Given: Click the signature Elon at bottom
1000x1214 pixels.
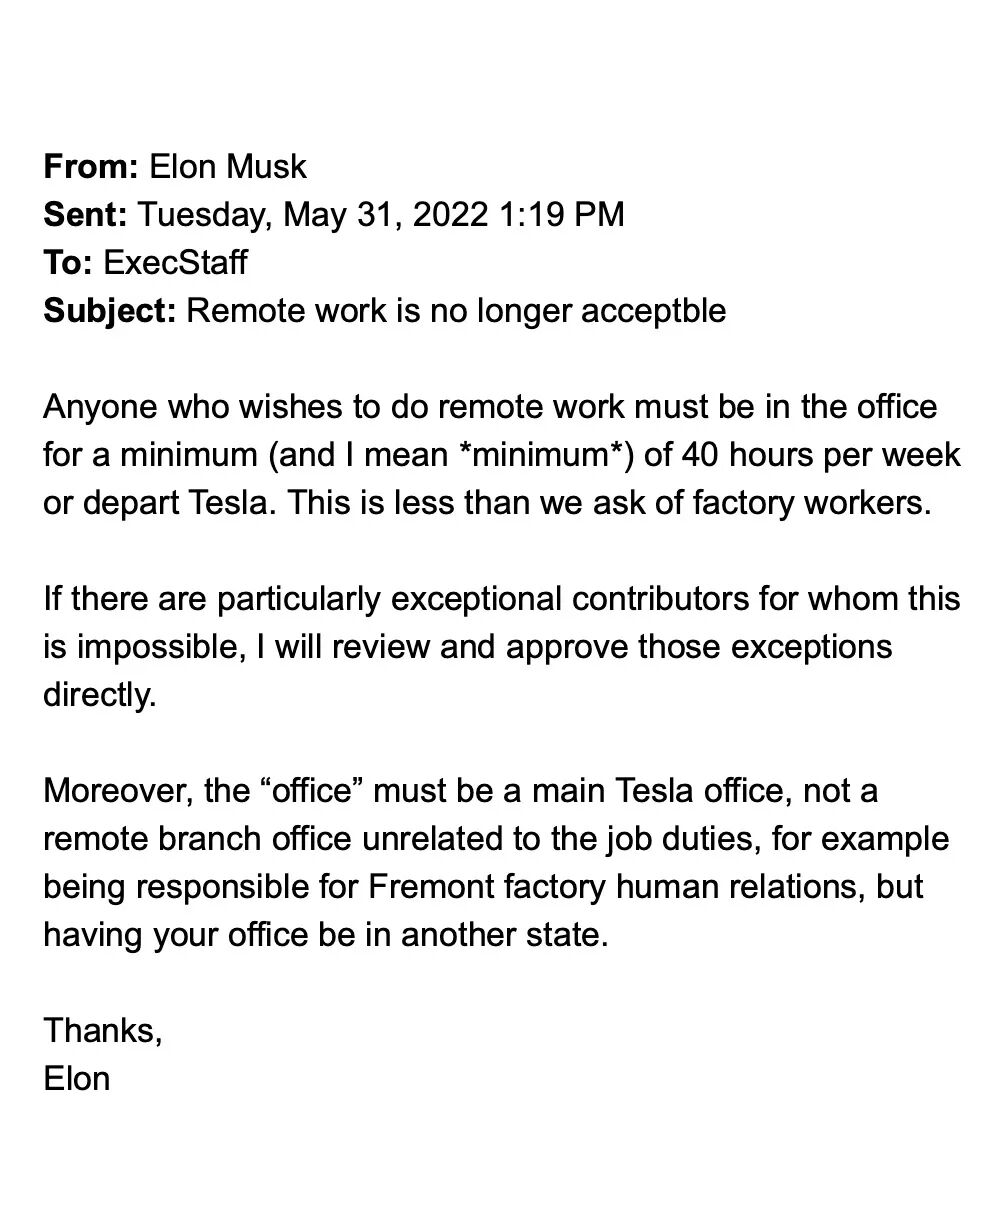Looking at the screenshot, I should click(77, 1078).
